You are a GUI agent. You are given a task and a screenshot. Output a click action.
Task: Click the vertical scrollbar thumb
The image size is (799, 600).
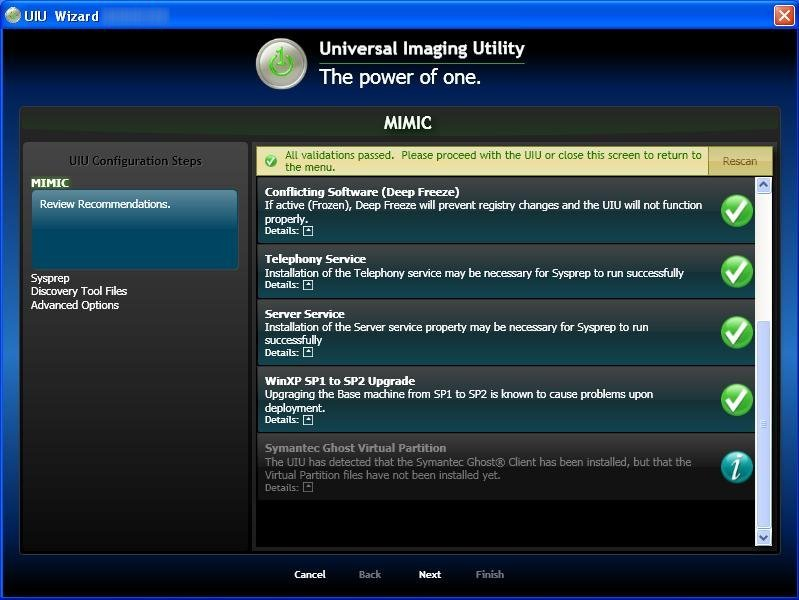(763, 424)
